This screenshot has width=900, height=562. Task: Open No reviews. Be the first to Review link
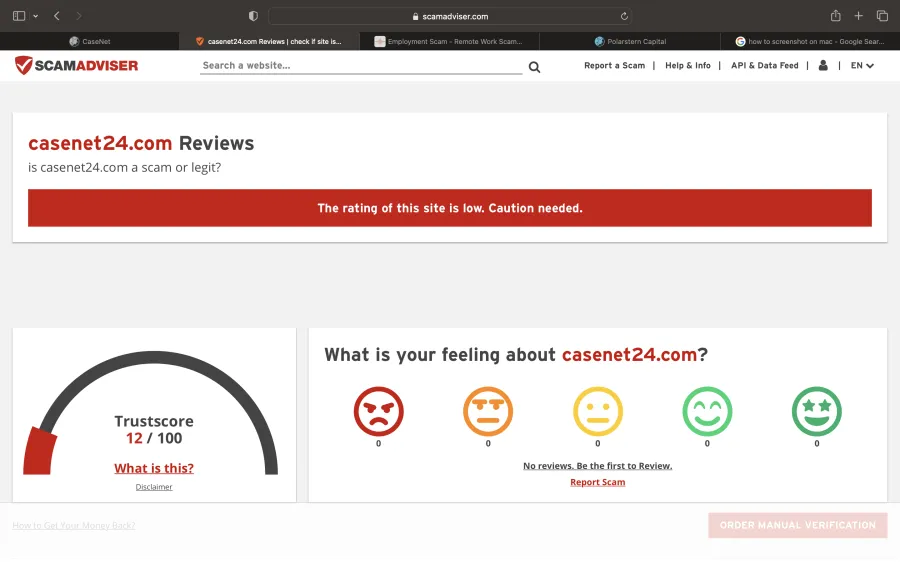point(598,466)
